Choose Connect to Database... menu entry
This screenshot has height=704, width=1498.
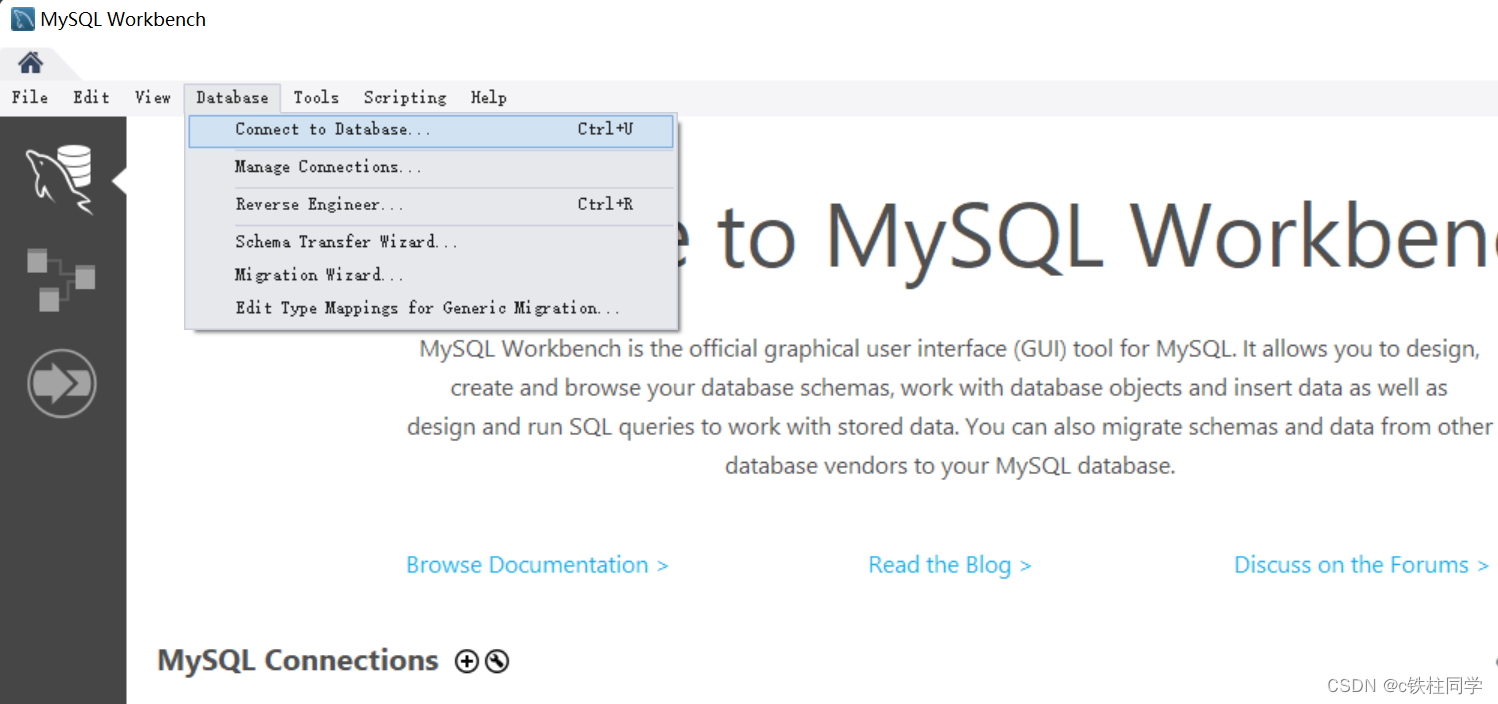point(431,130)
